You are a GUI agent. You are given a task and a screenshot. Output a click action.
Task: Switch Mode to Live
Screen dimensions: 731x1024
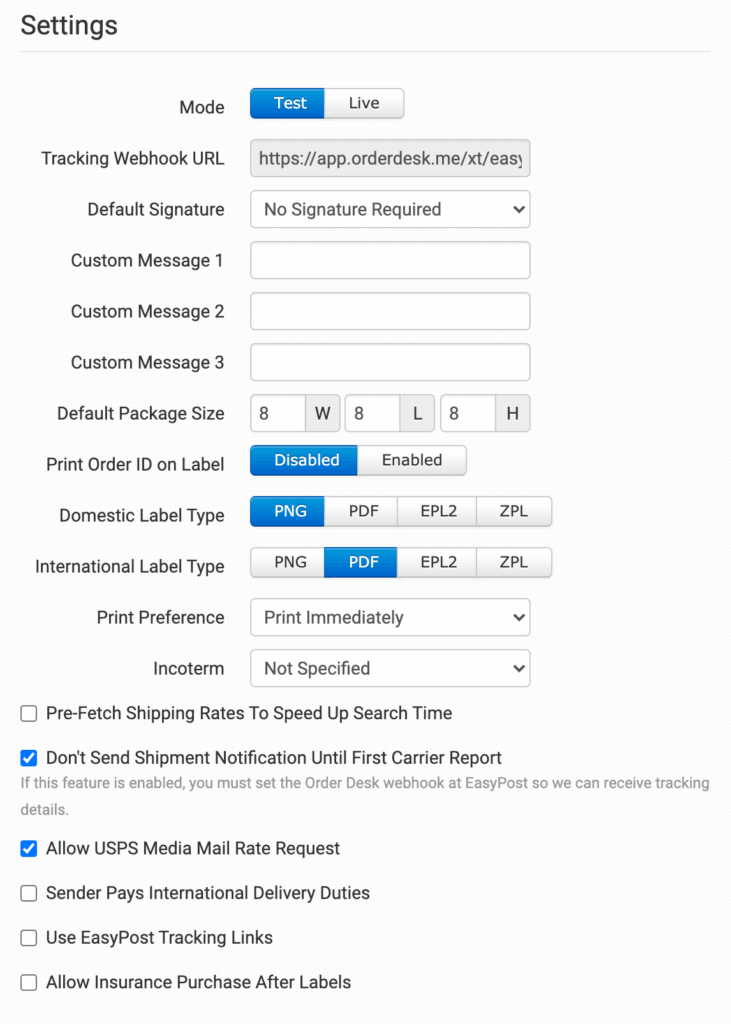coord(364,103)
